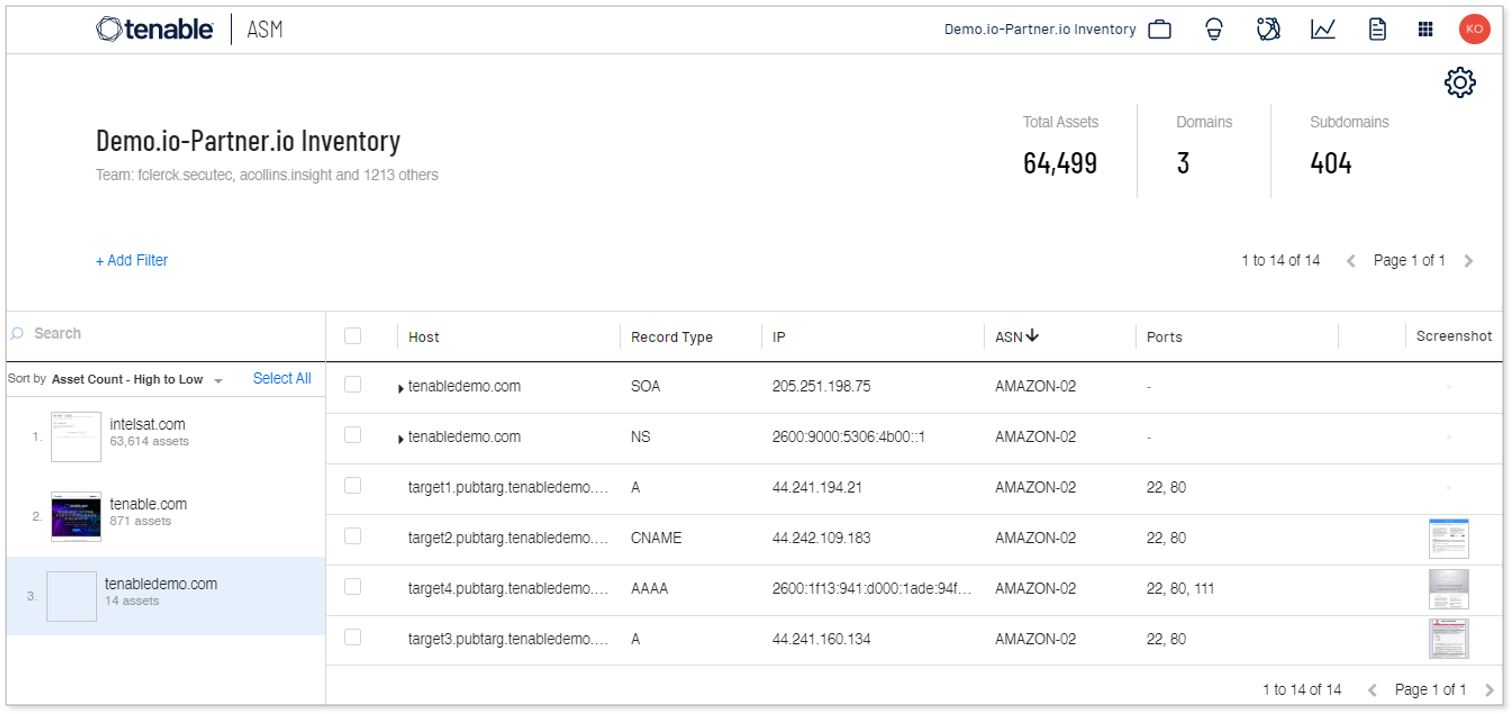Open the tenabledemo.com blank thumbnail
1512x714 pixels.
click(x=71, y=596)
